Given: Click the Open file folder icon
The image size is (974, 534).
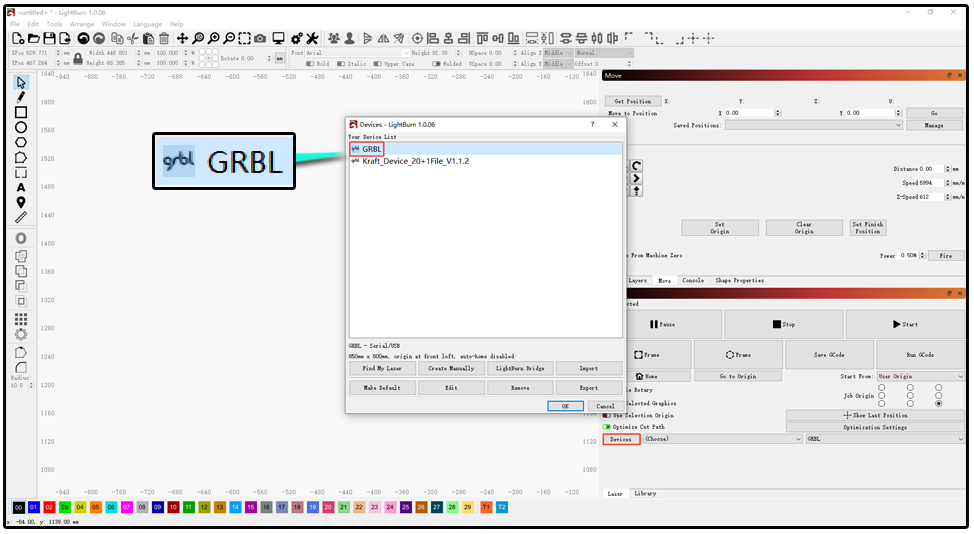Looking at the screenshot, I should point(34,38).
